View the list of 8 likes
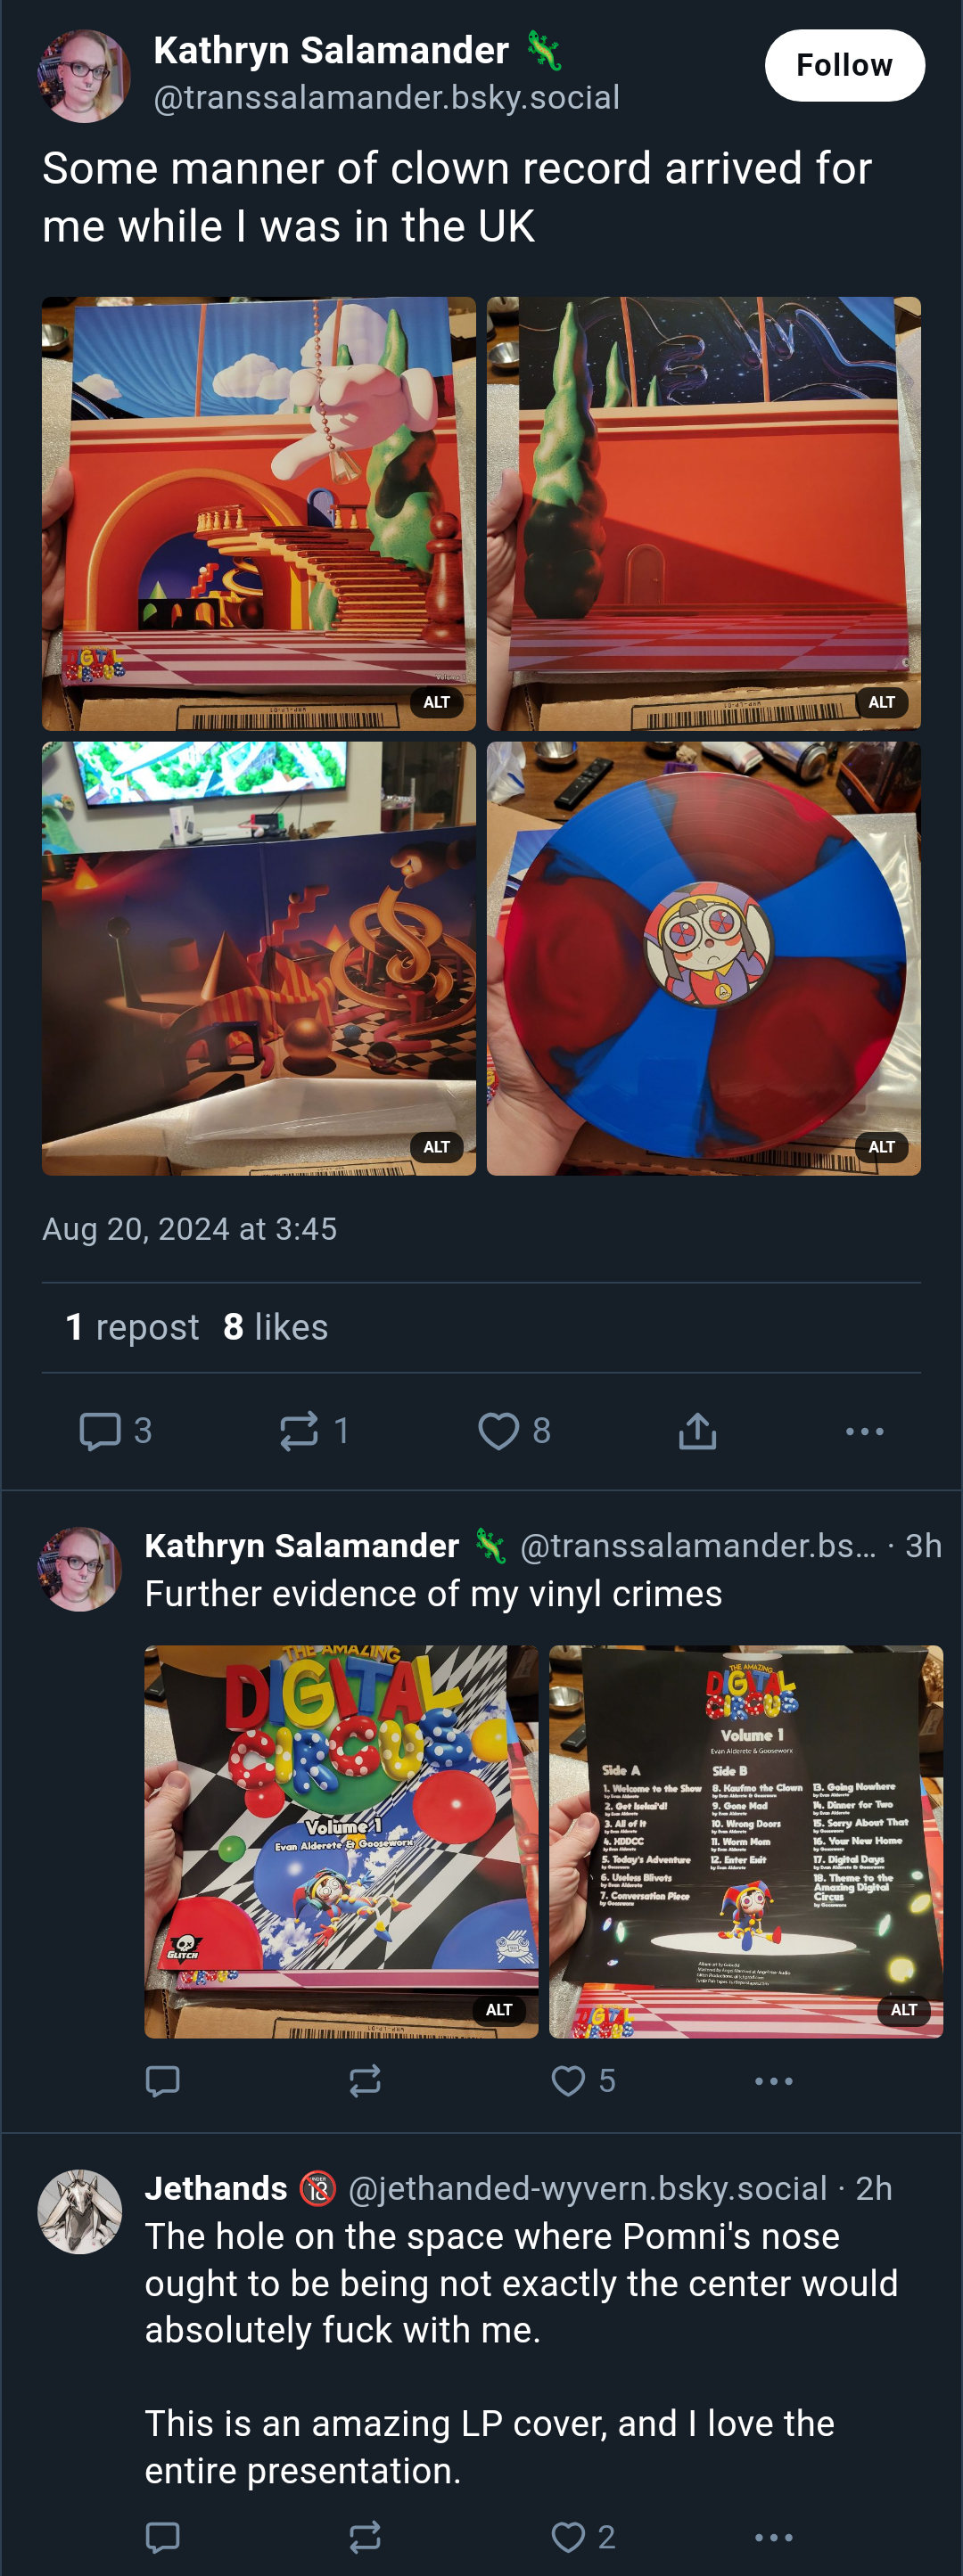Screen dimensions: 963x2576 click(275, 1327)
